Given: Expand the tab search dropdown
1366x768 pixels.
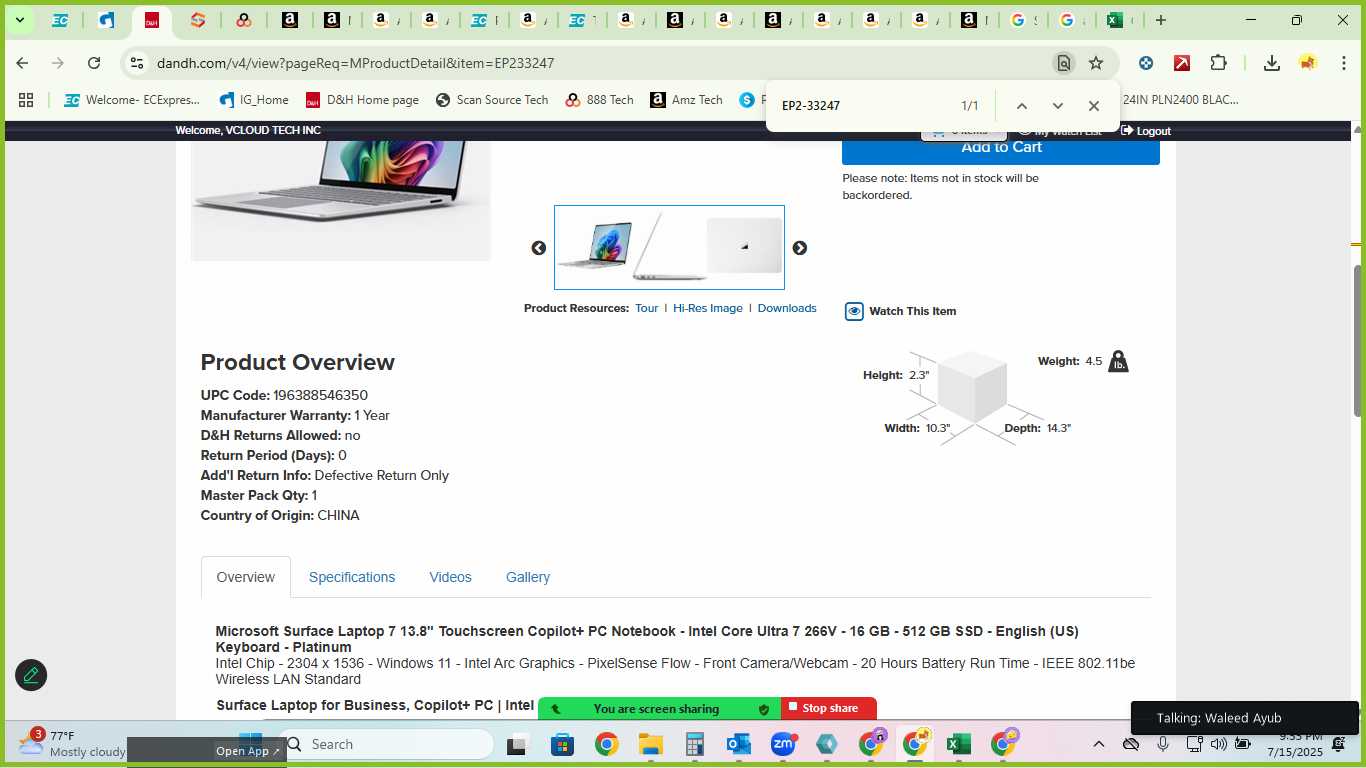Looking at the screenshot, I should point(19,20).
